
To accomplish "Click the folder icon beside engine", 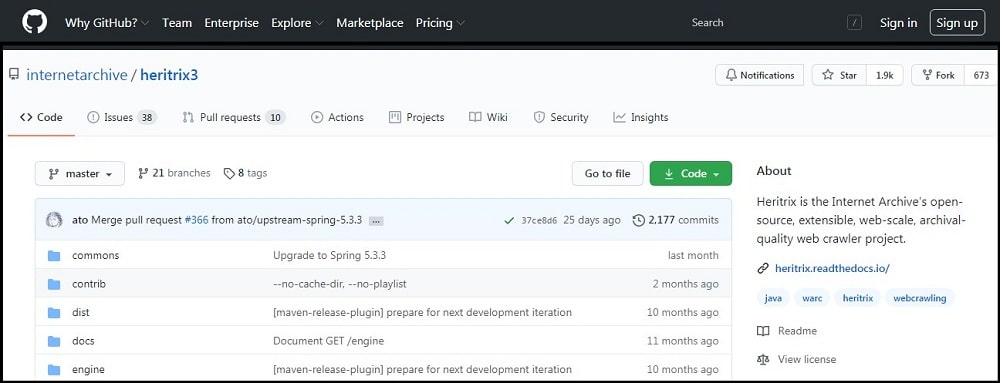I will tap(54, 370).
